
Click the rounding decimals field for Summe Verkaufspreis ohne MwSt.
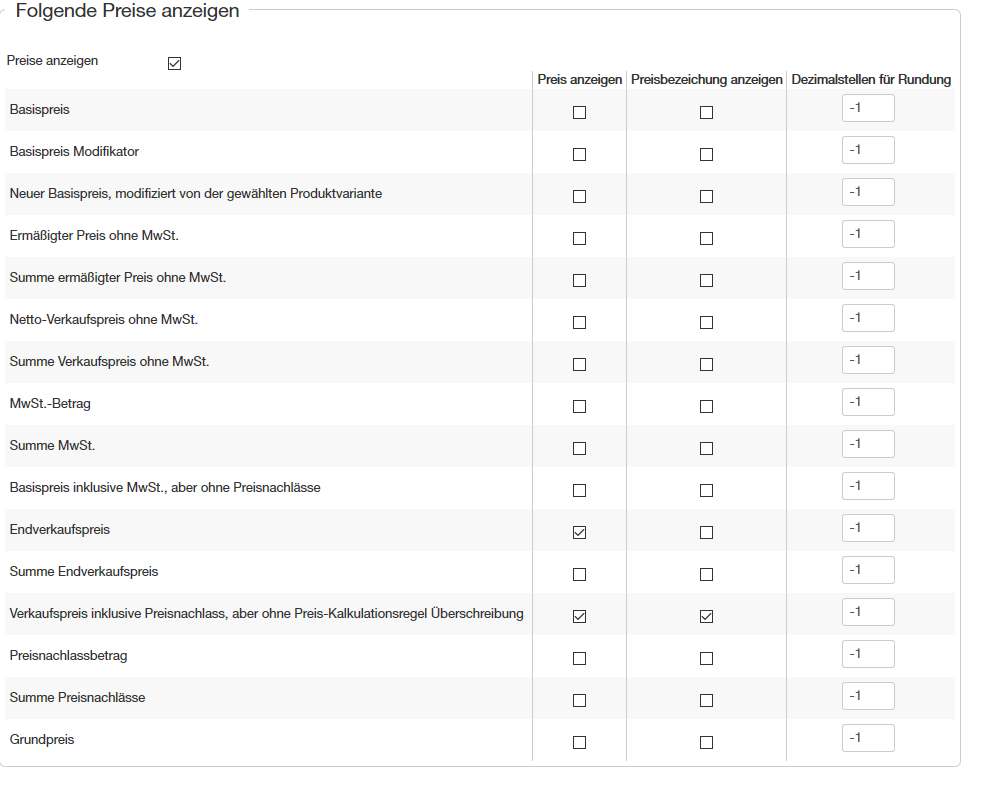pos(868,360)
